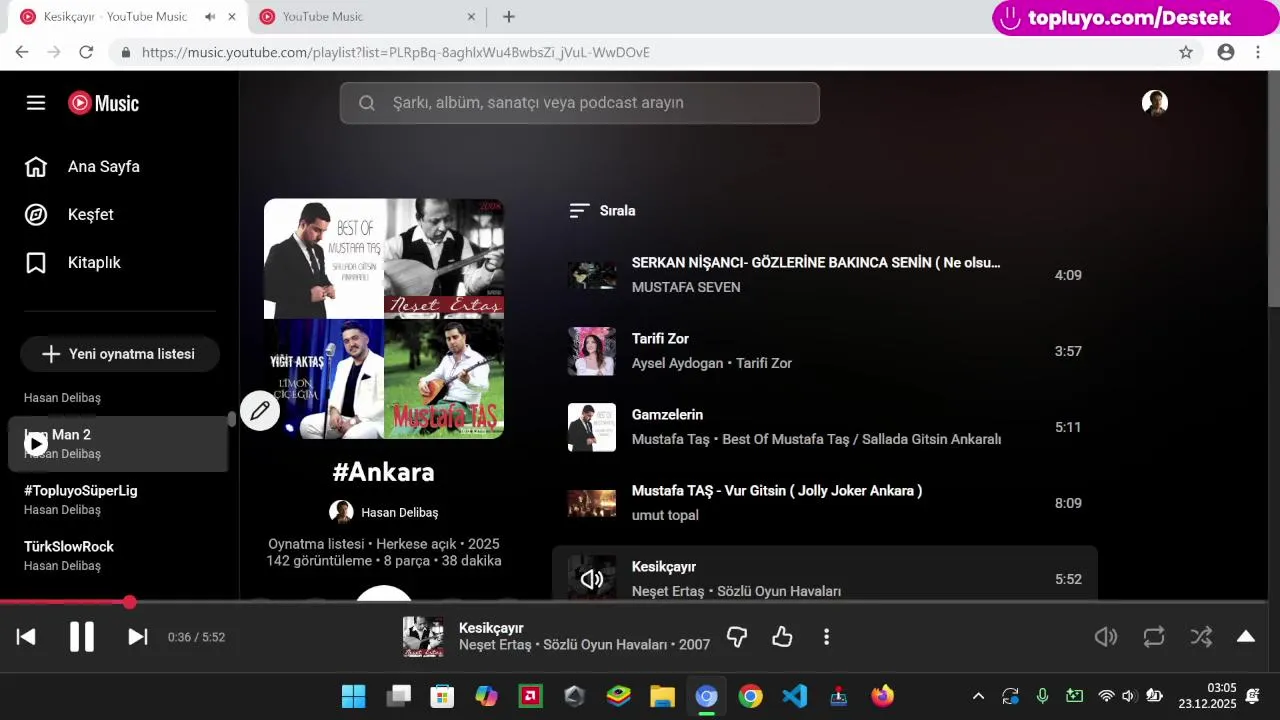Open Microsoft Store from the taskbar
Image resolution: width=1280 pixels, height=720 pixels.
point(442,696)
